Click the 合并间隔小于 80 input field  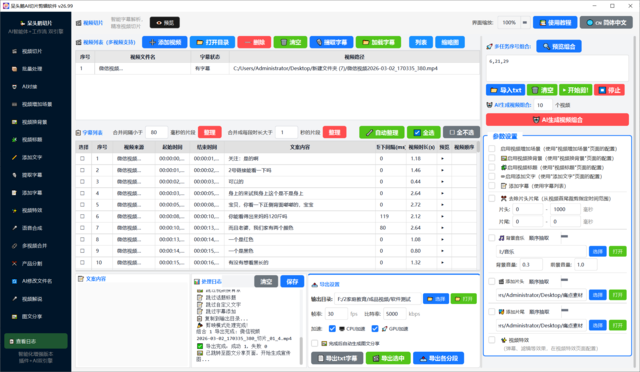pos(156,132)
